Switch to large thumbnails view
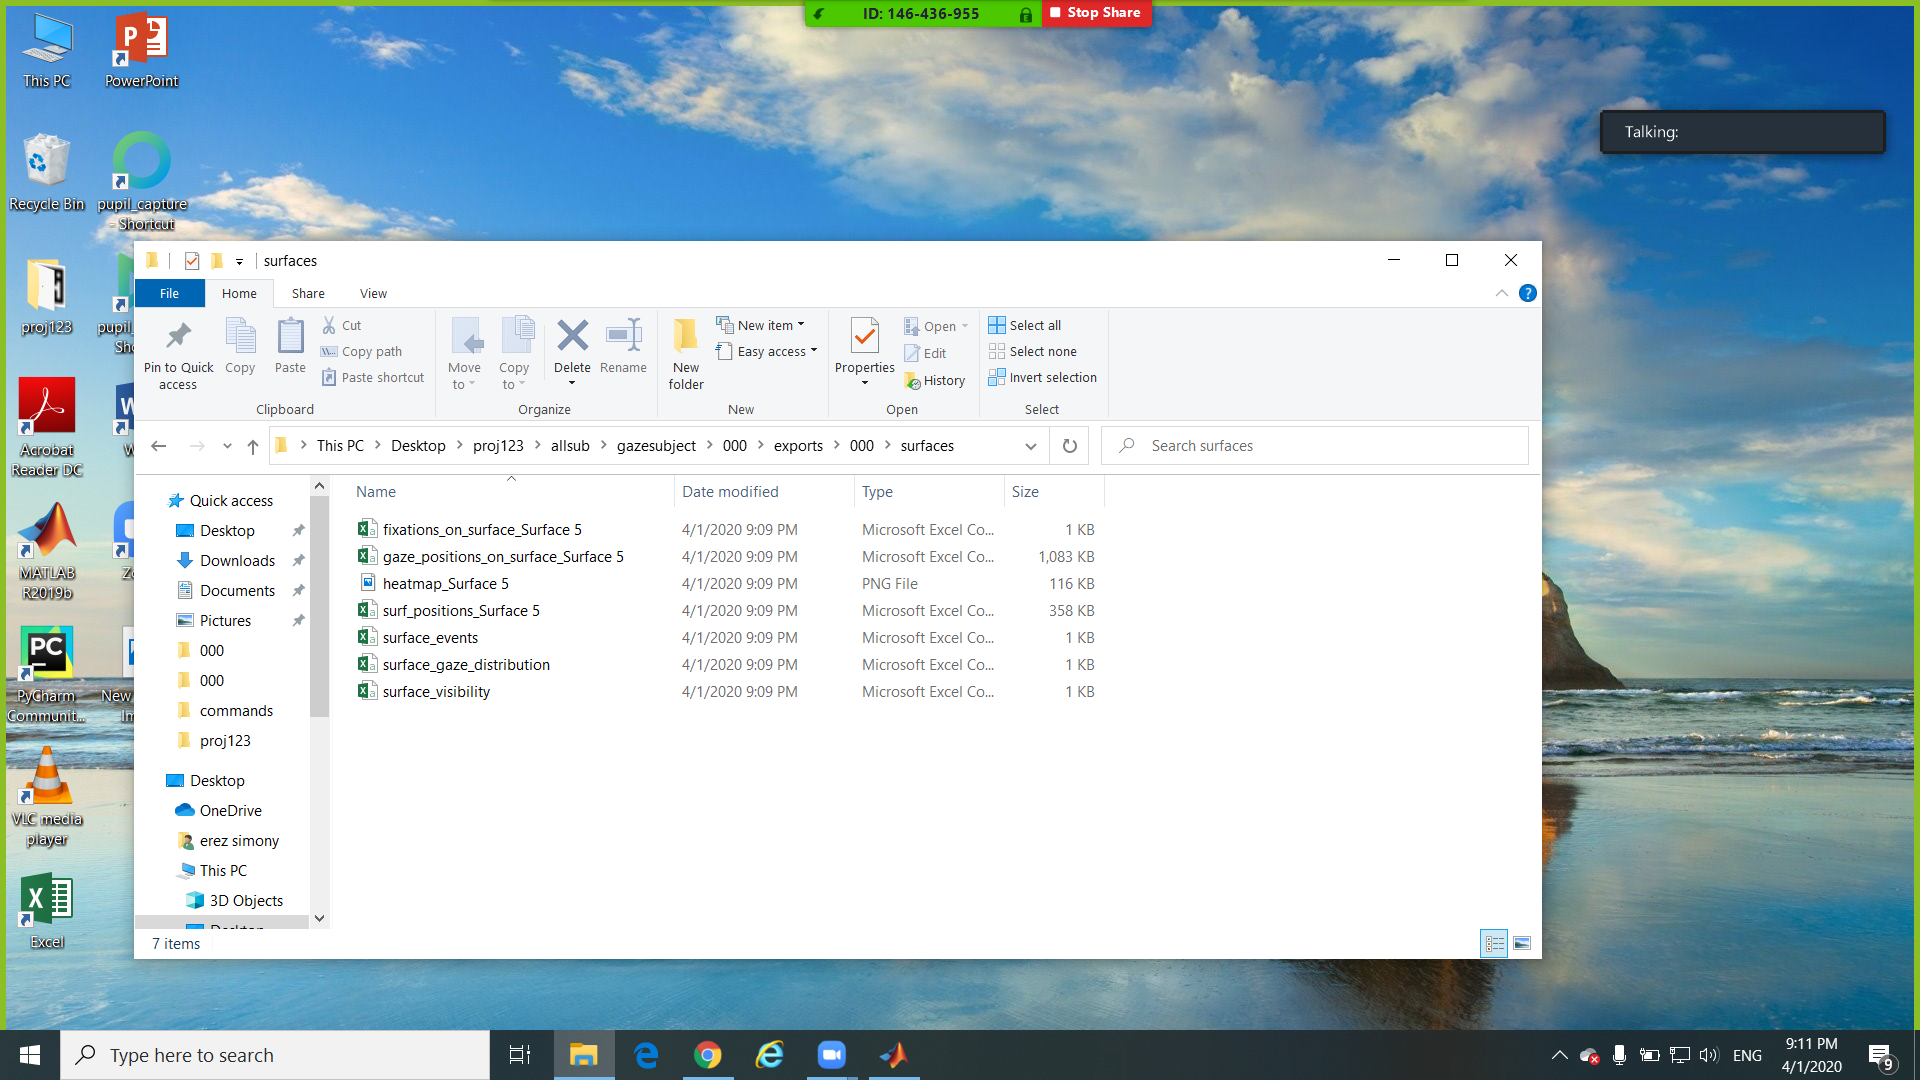The height and width of the screenshot is (1080, 1920). (1522, 943)
